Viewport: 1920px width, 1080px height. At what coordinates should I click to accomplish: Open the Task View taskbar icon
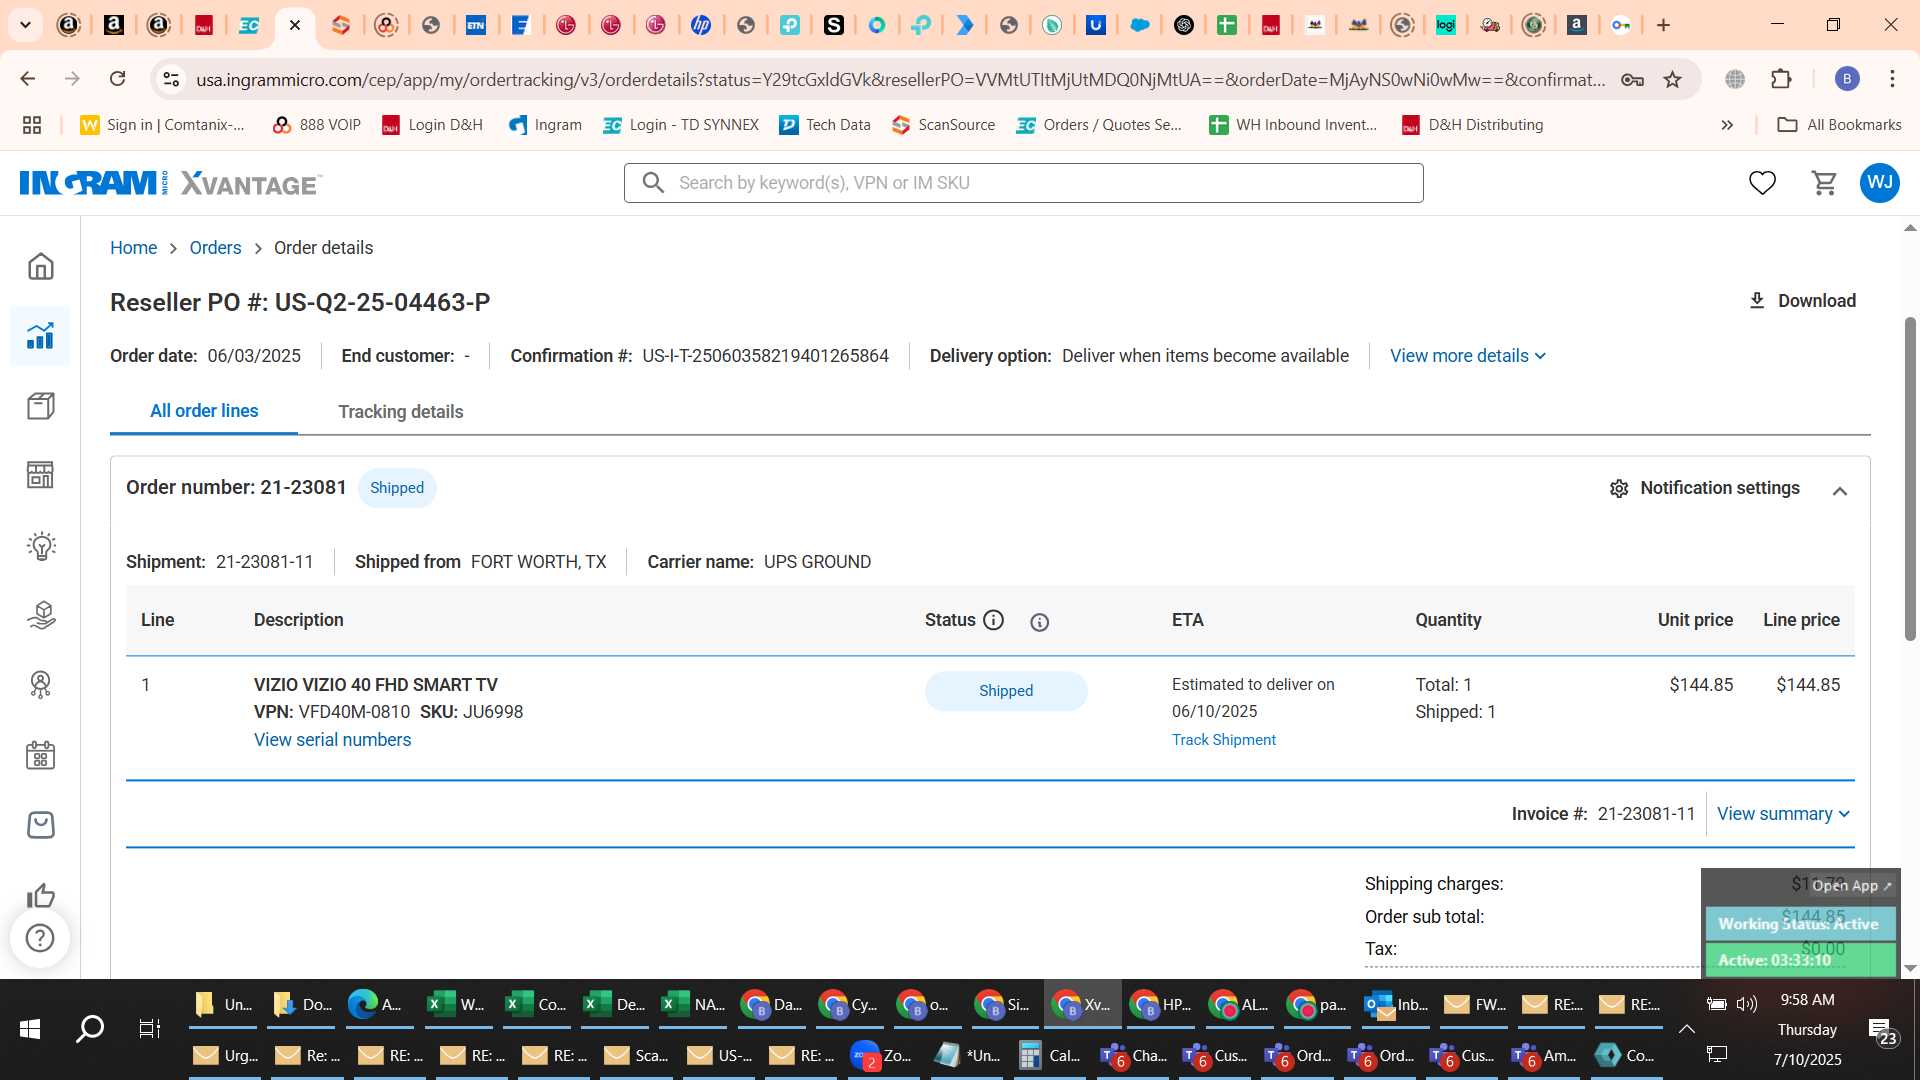click(x=149, y=1028)
